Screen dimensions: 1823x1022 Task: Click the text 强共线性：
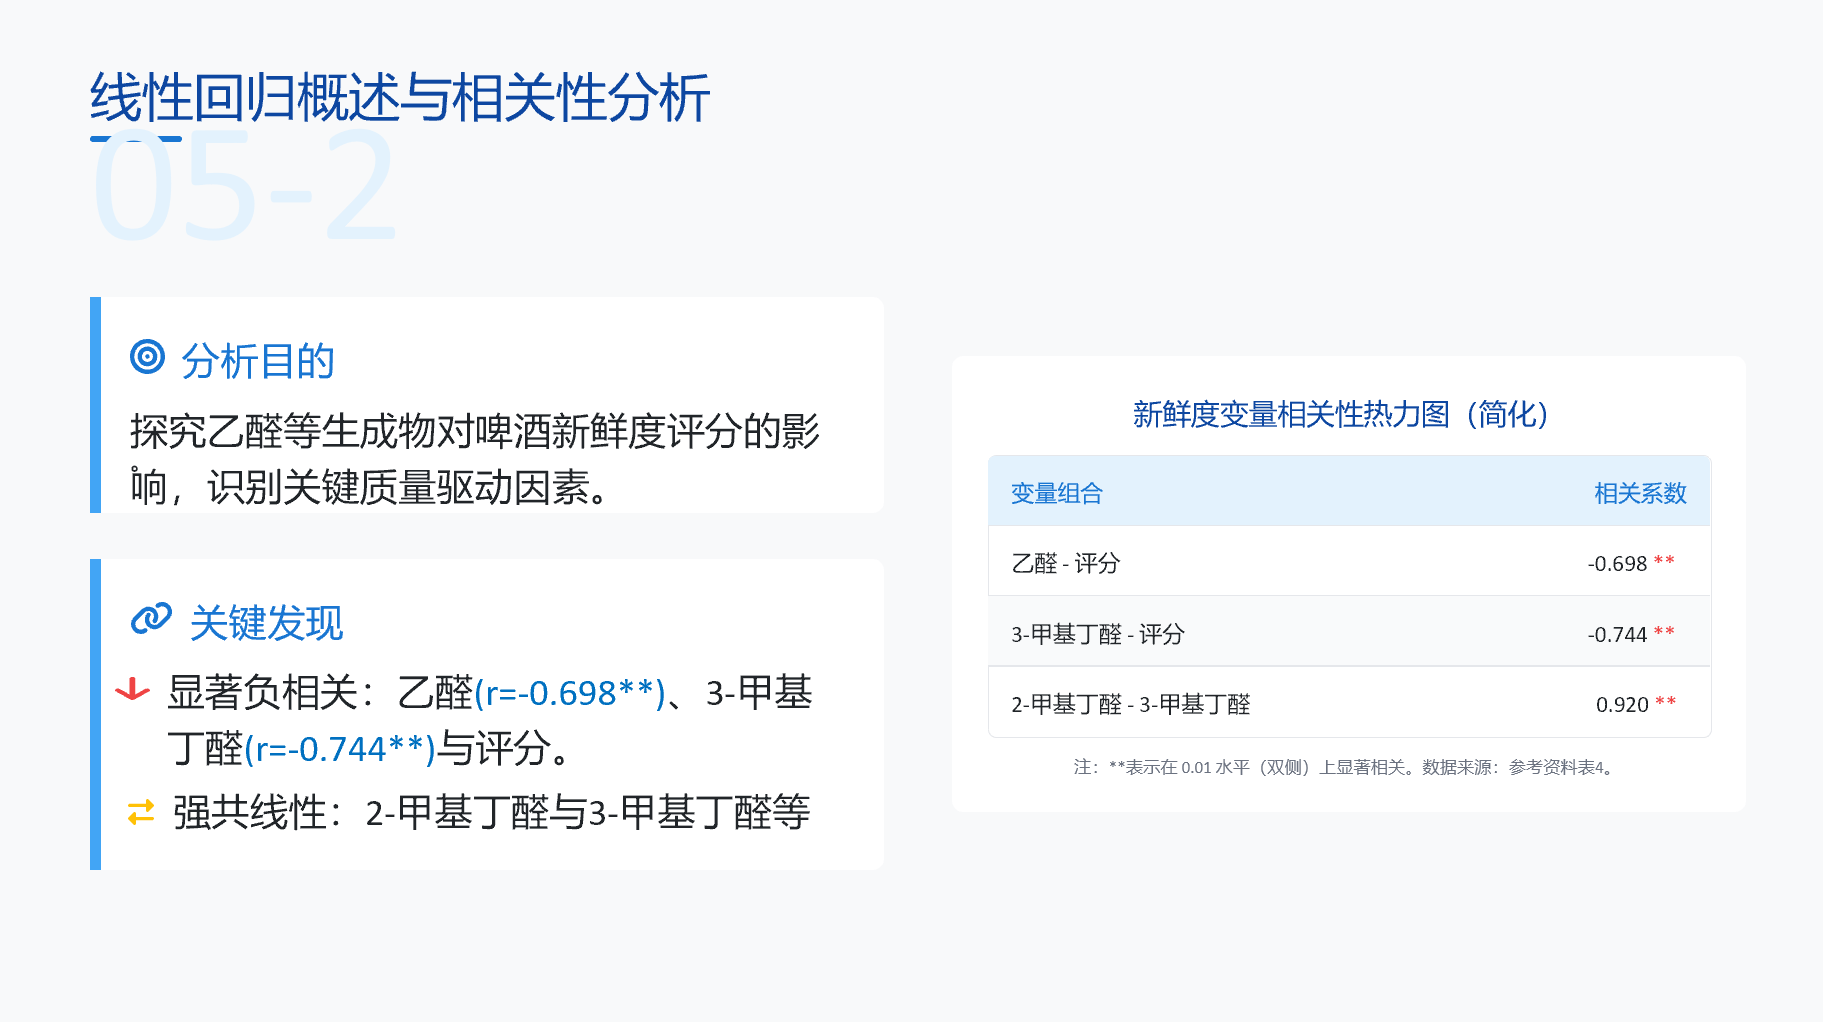258,812
